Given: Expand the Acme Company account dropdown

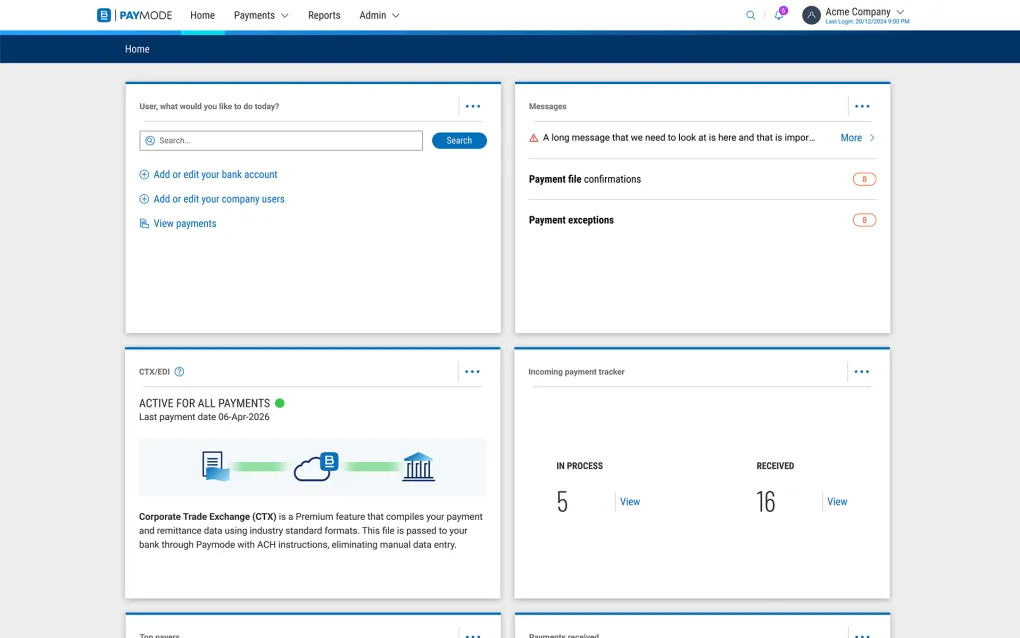Looking at the screenshot, I should coord(899,12).
